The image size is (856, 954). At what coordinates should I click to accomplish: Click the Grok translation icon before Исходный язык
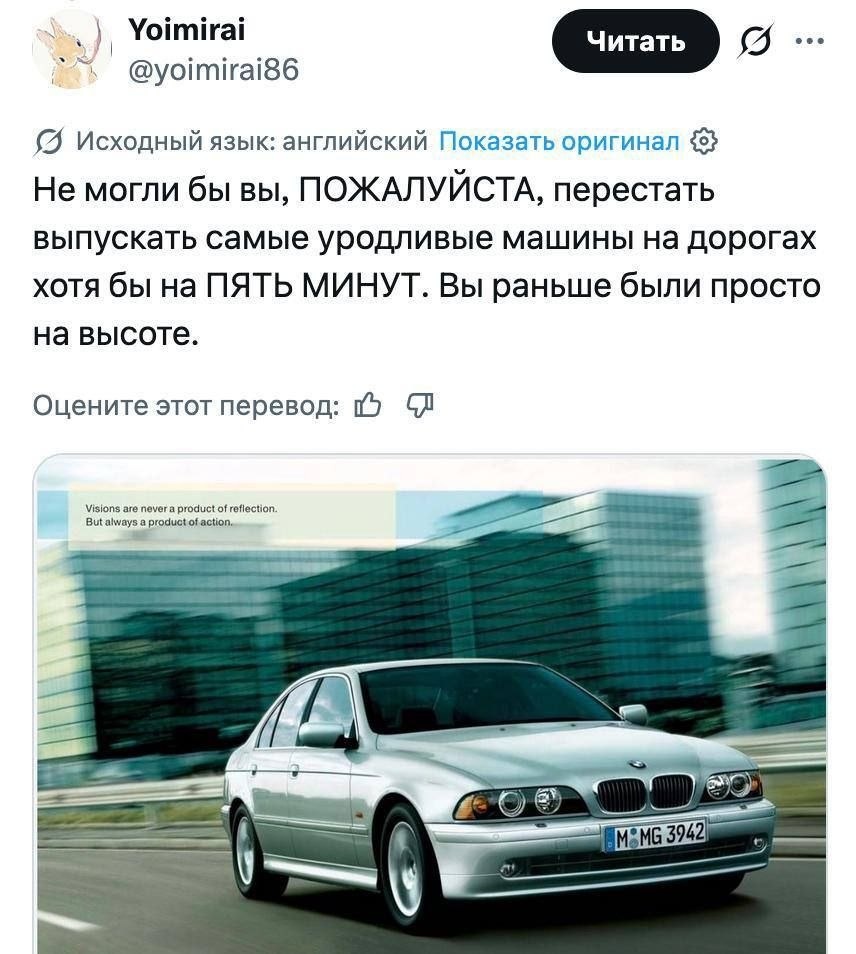tap(47, 142)
